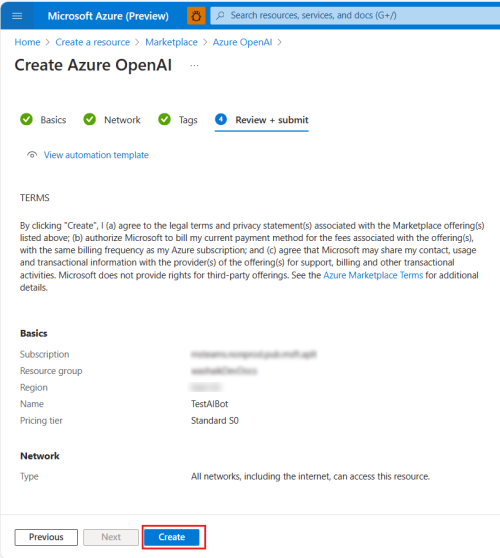Click the Network section heading in the summary

click(x=40, y=456)
